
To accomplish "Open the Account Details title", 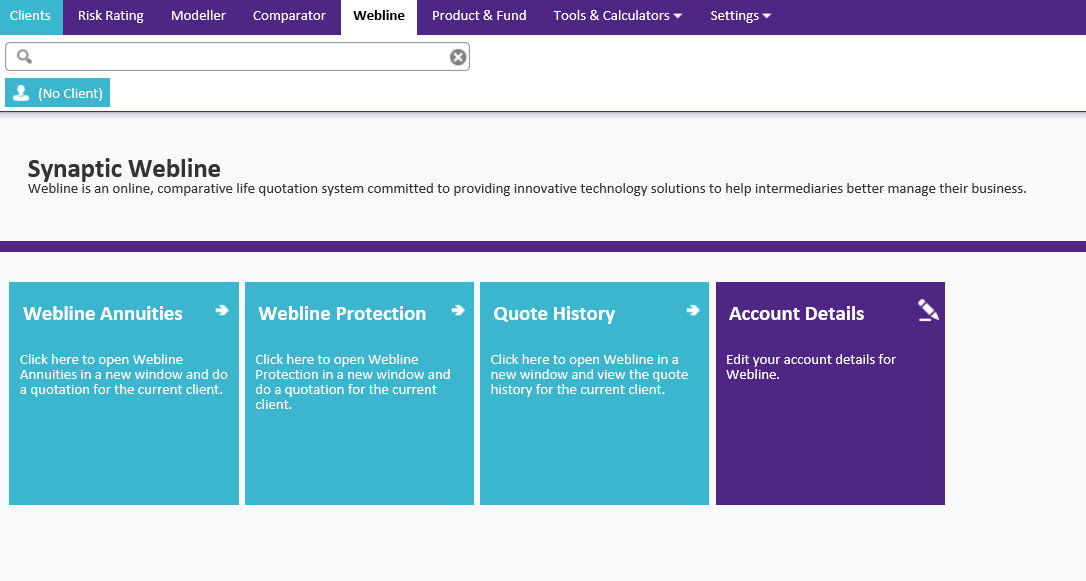I will click(796, 314).
